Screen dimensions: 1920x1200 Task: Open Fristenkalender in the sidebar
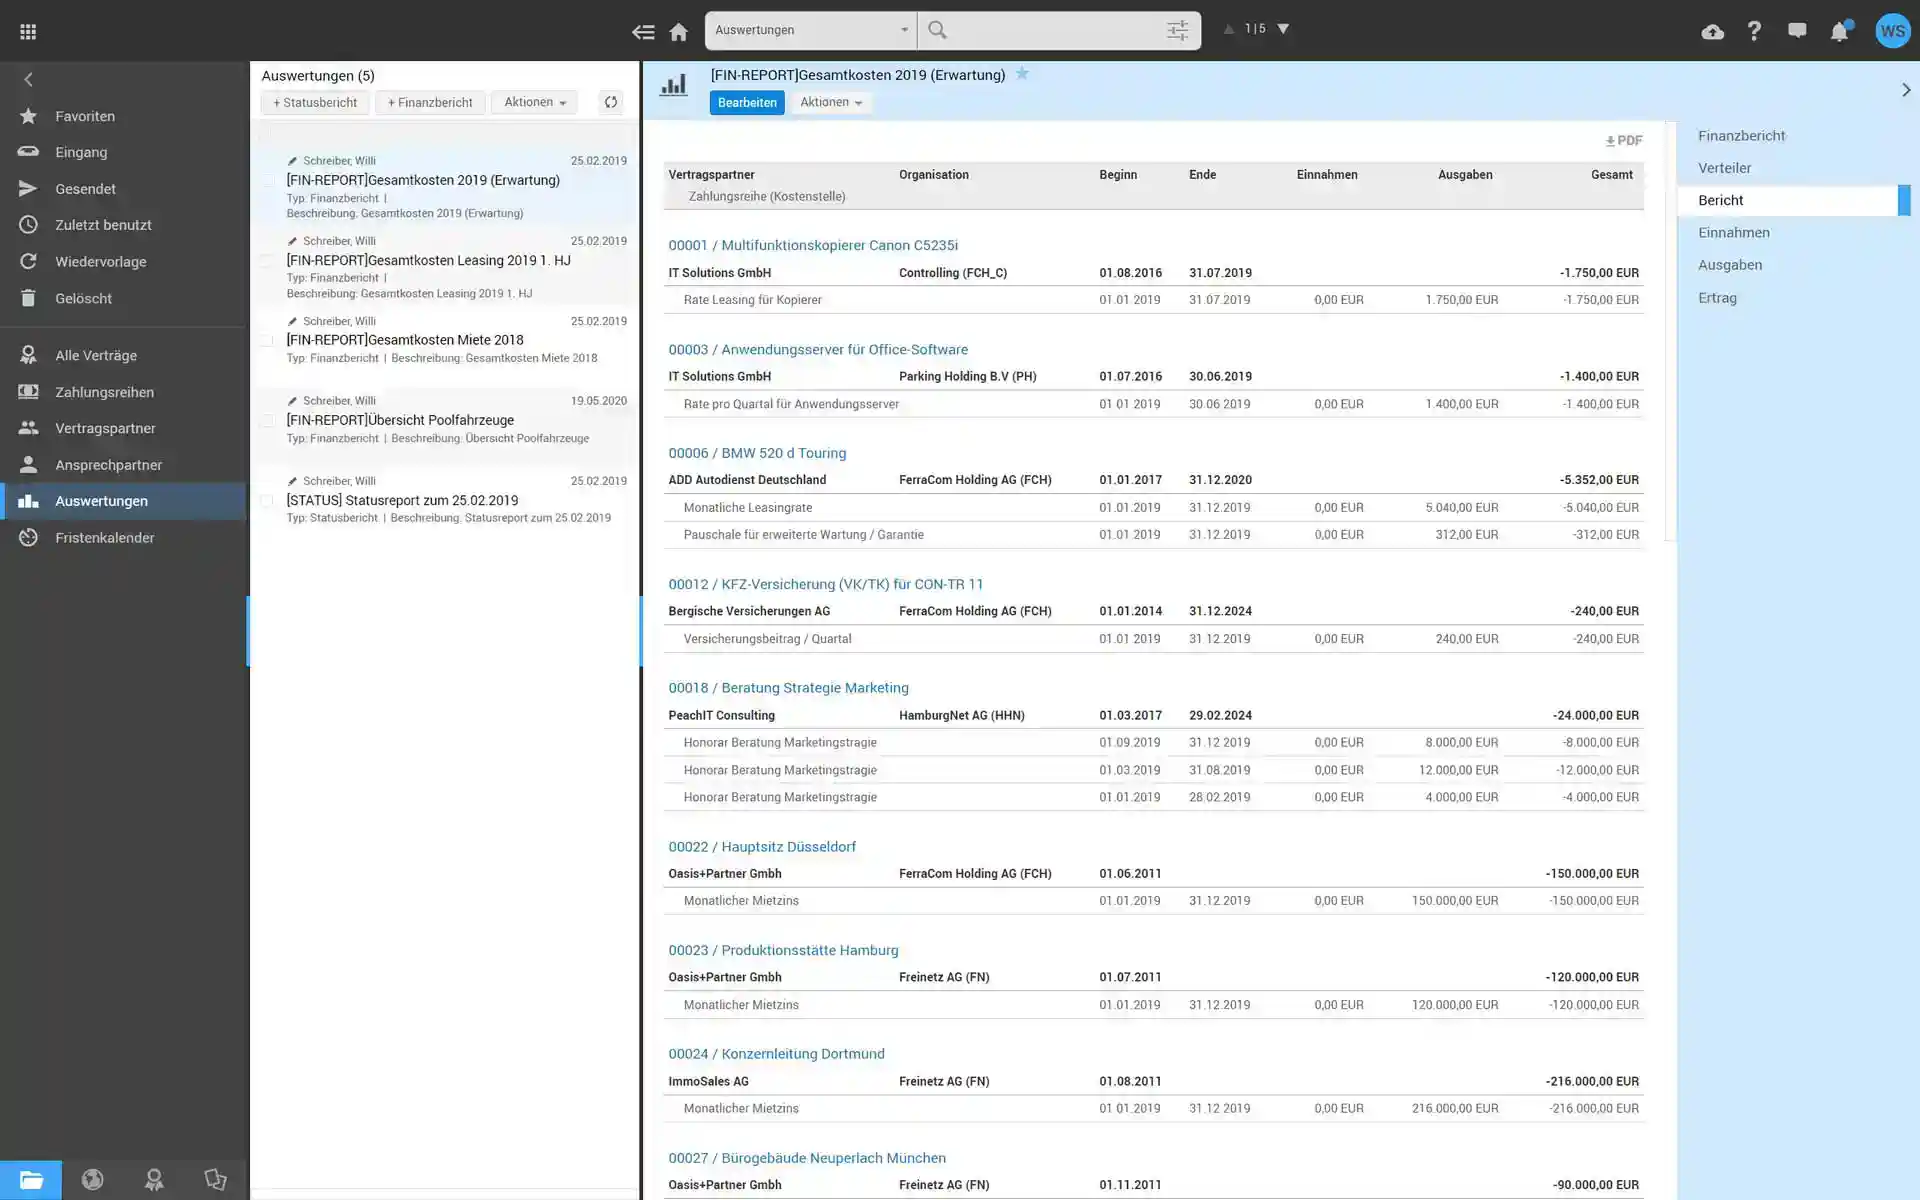click(x=104, y=538)
